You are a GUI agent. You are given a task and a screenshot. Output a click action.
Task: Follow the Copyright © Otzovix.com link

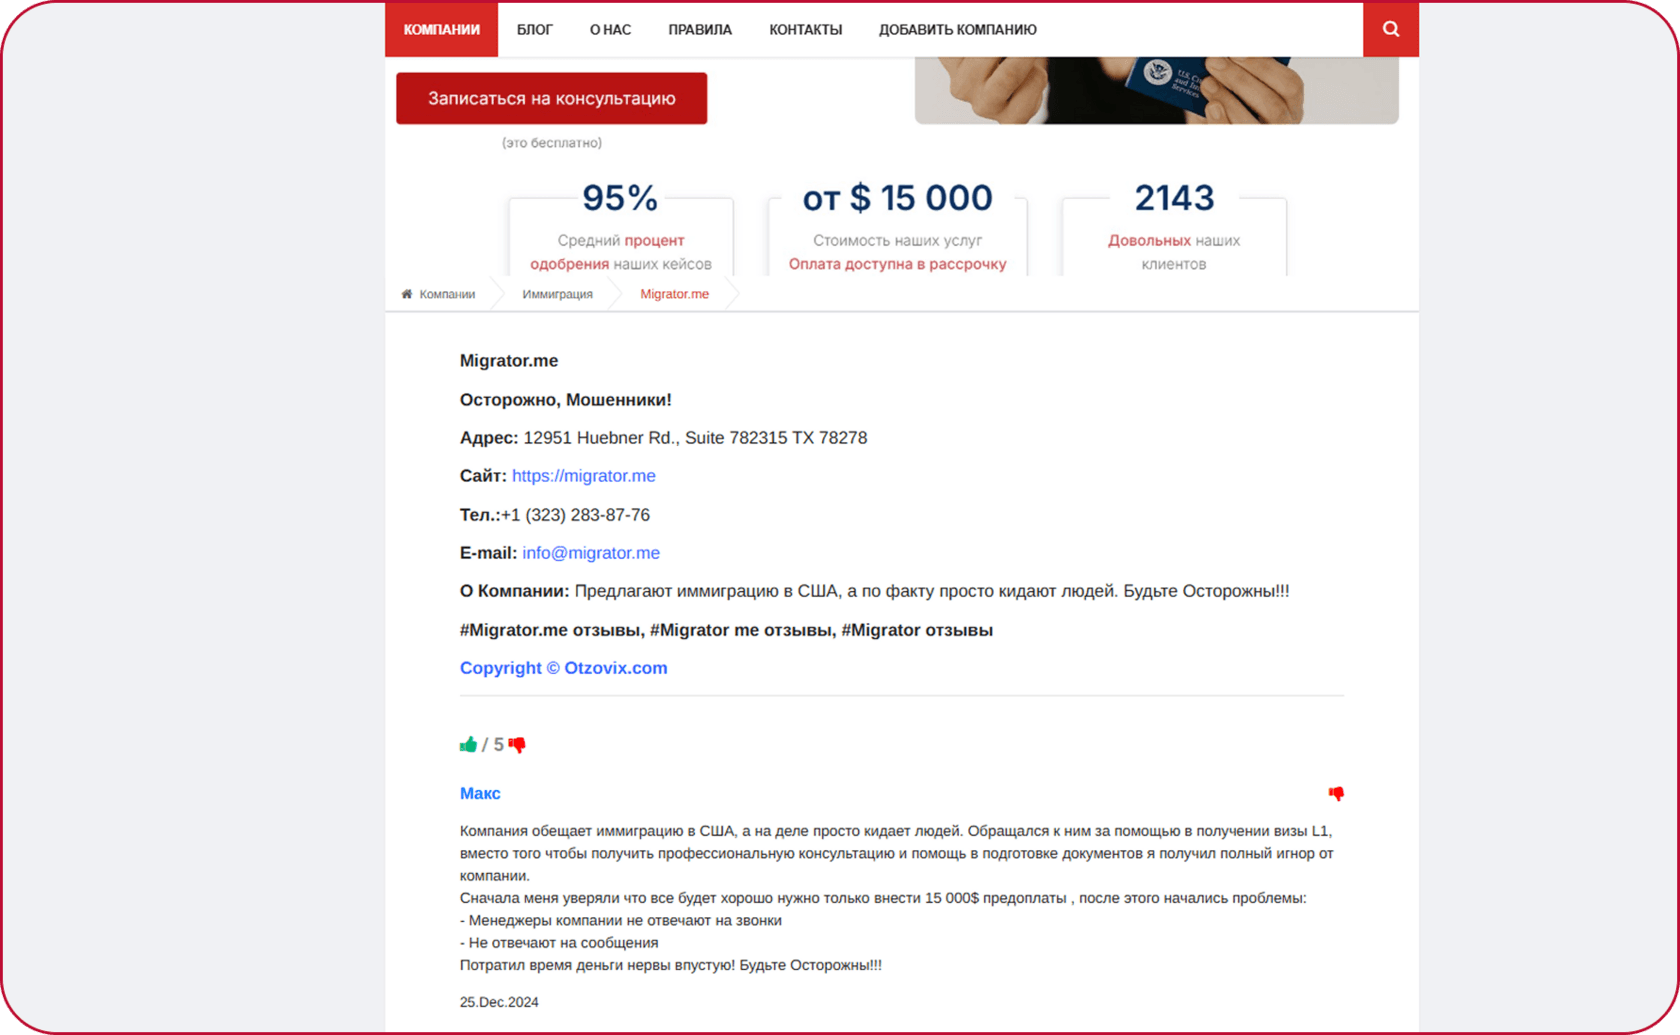click(563, 668)
